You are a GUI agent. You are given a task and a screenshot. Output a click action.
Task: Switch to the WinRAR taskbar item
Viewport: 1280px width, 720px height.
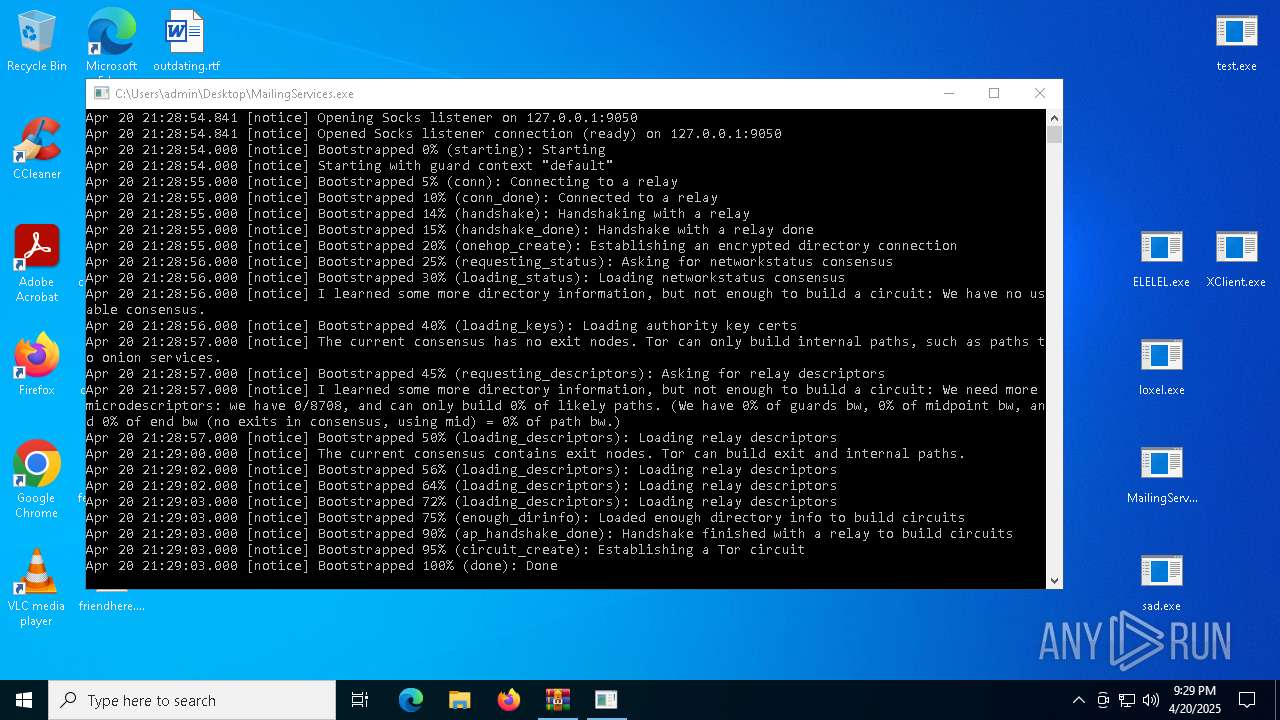[x=558, y=700]
